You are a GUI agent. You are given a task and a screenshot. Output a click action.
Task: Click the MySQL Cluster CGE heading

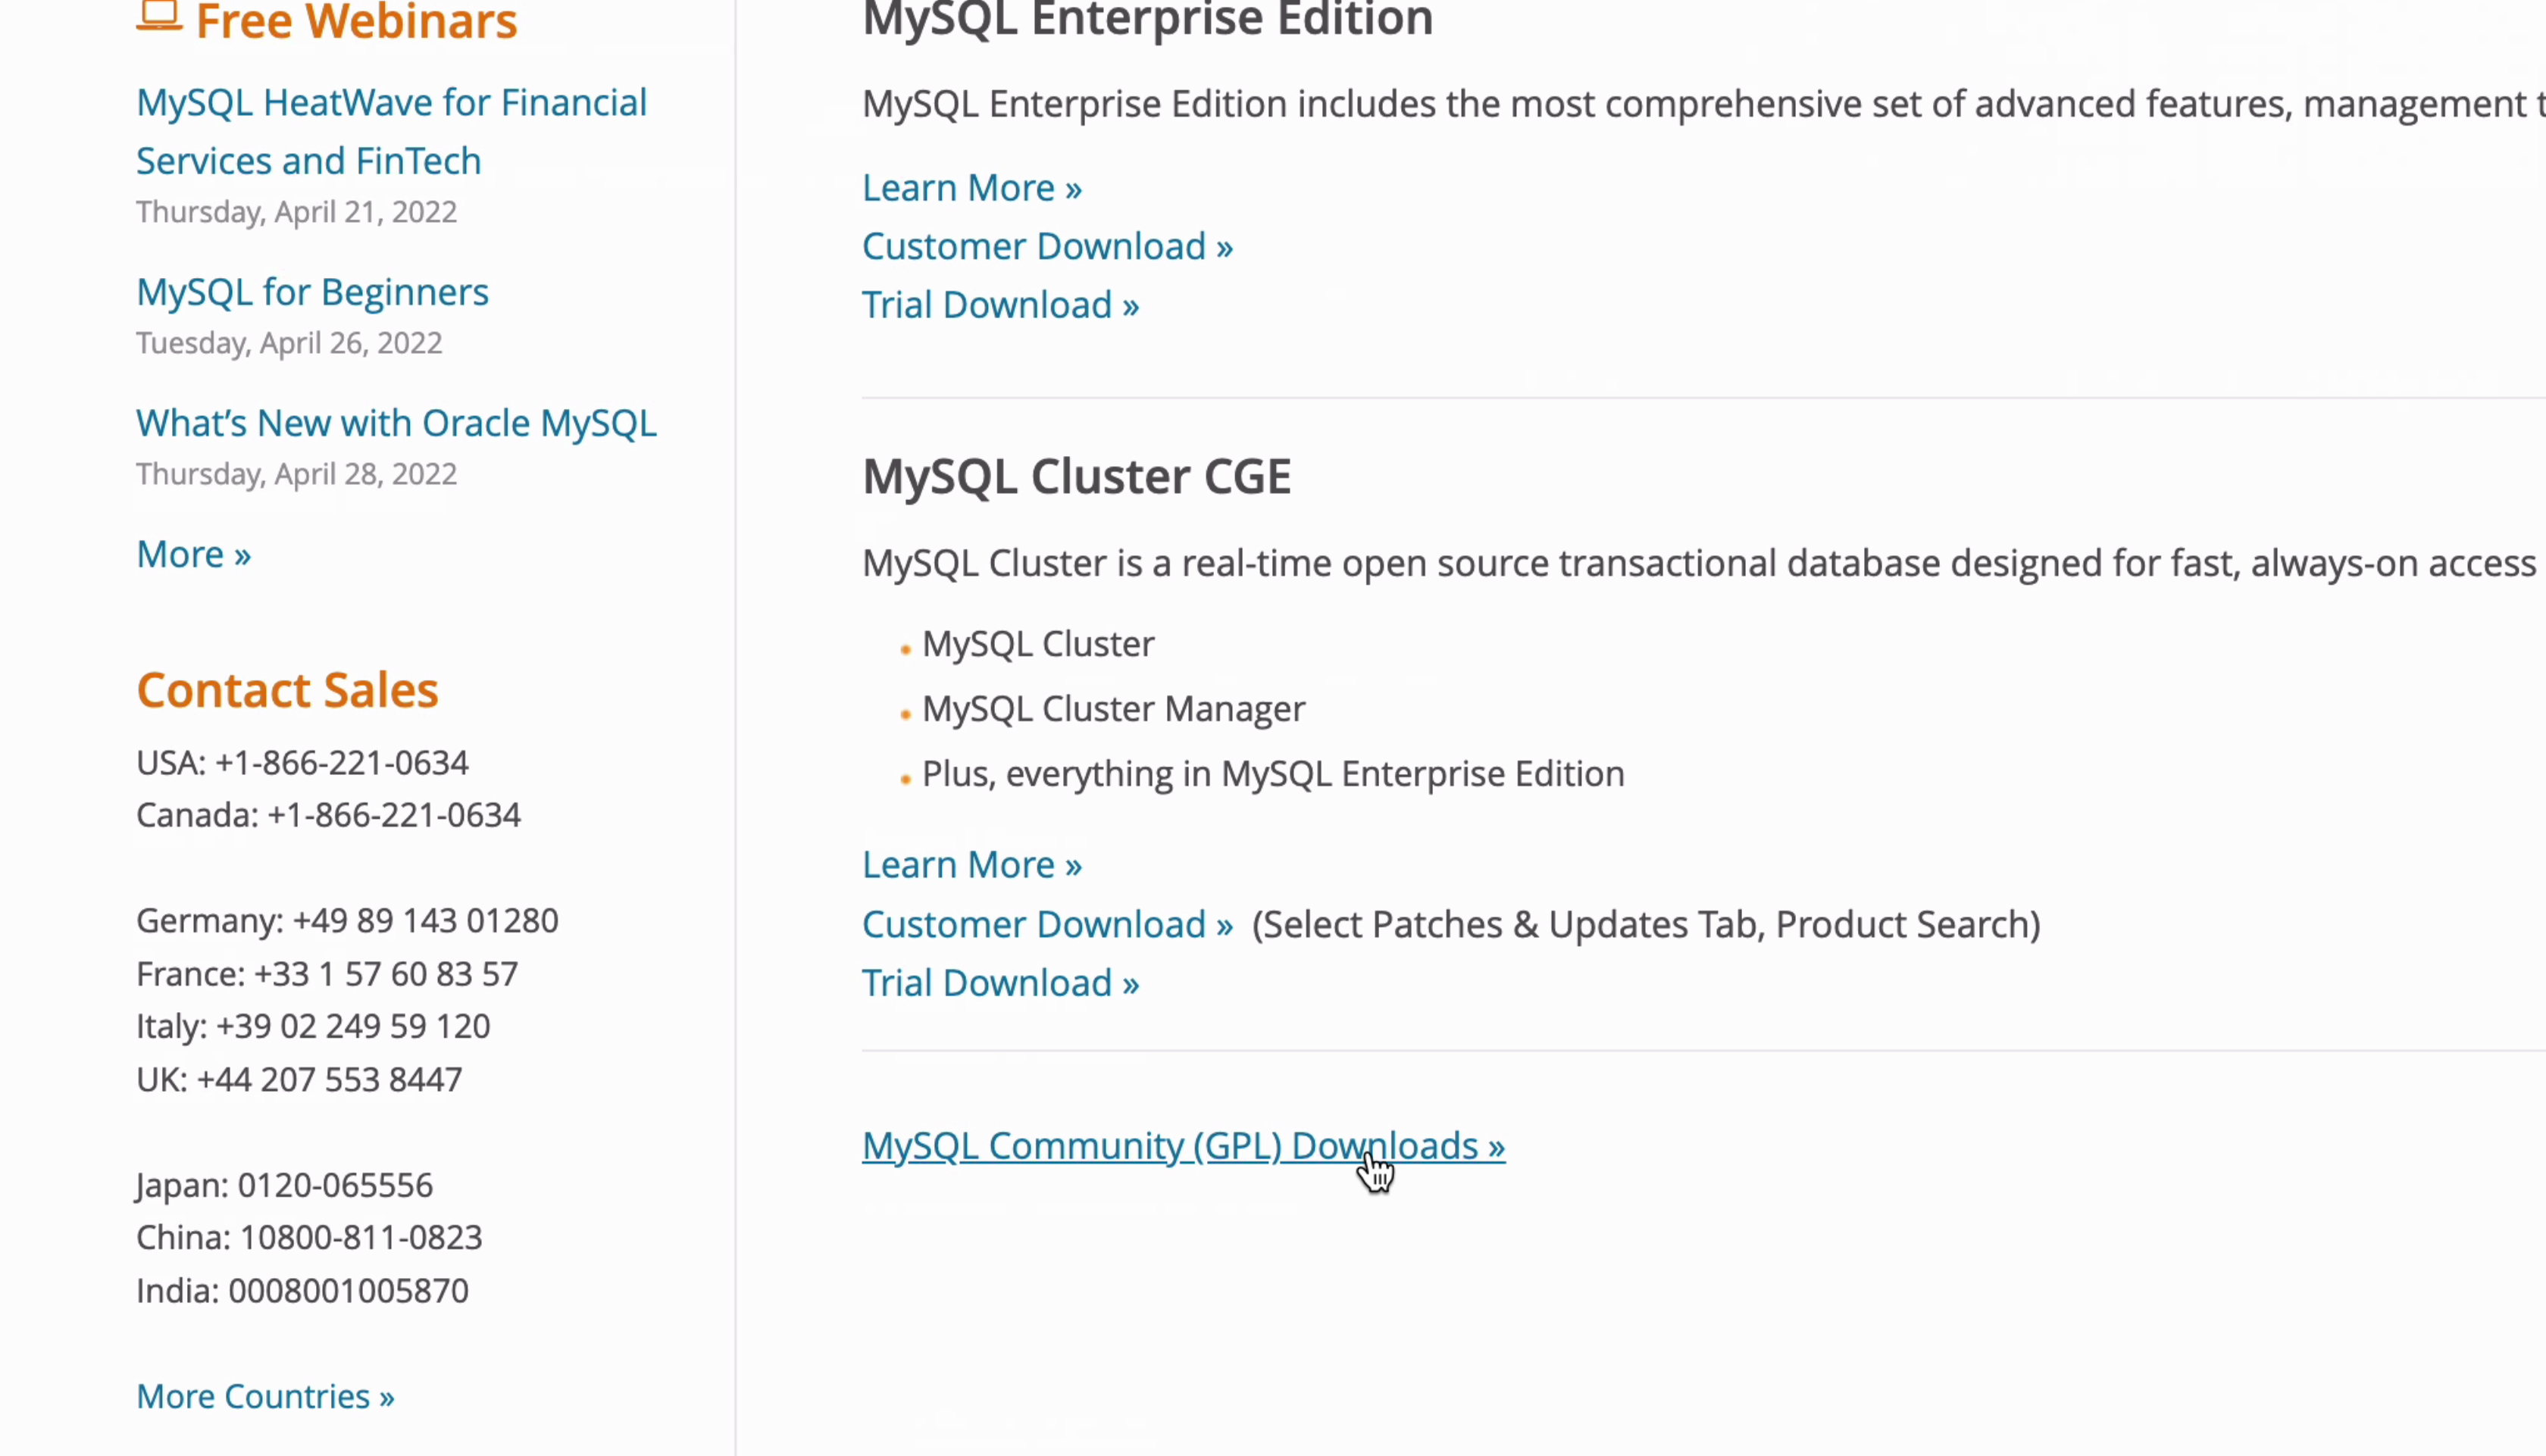[x=1076, y=476]
